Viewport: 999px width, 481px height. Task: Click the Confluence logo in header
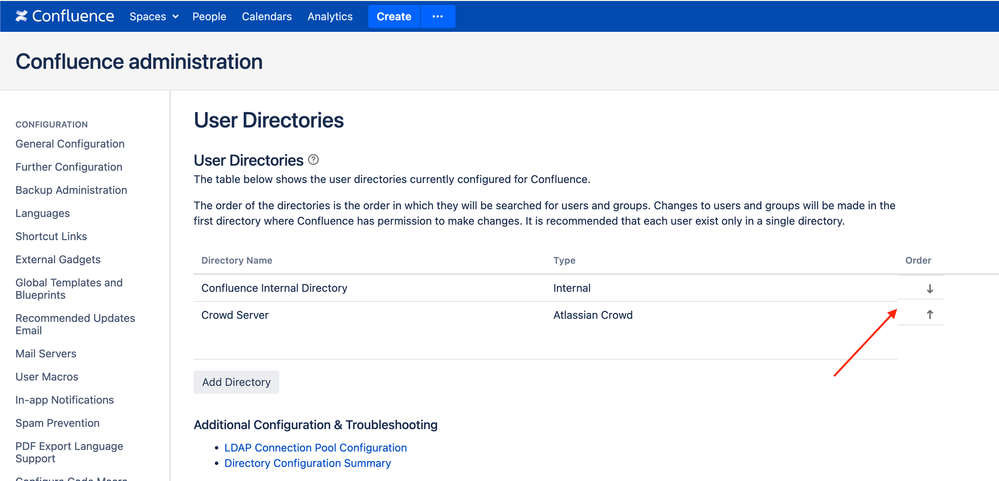(65, 17)
